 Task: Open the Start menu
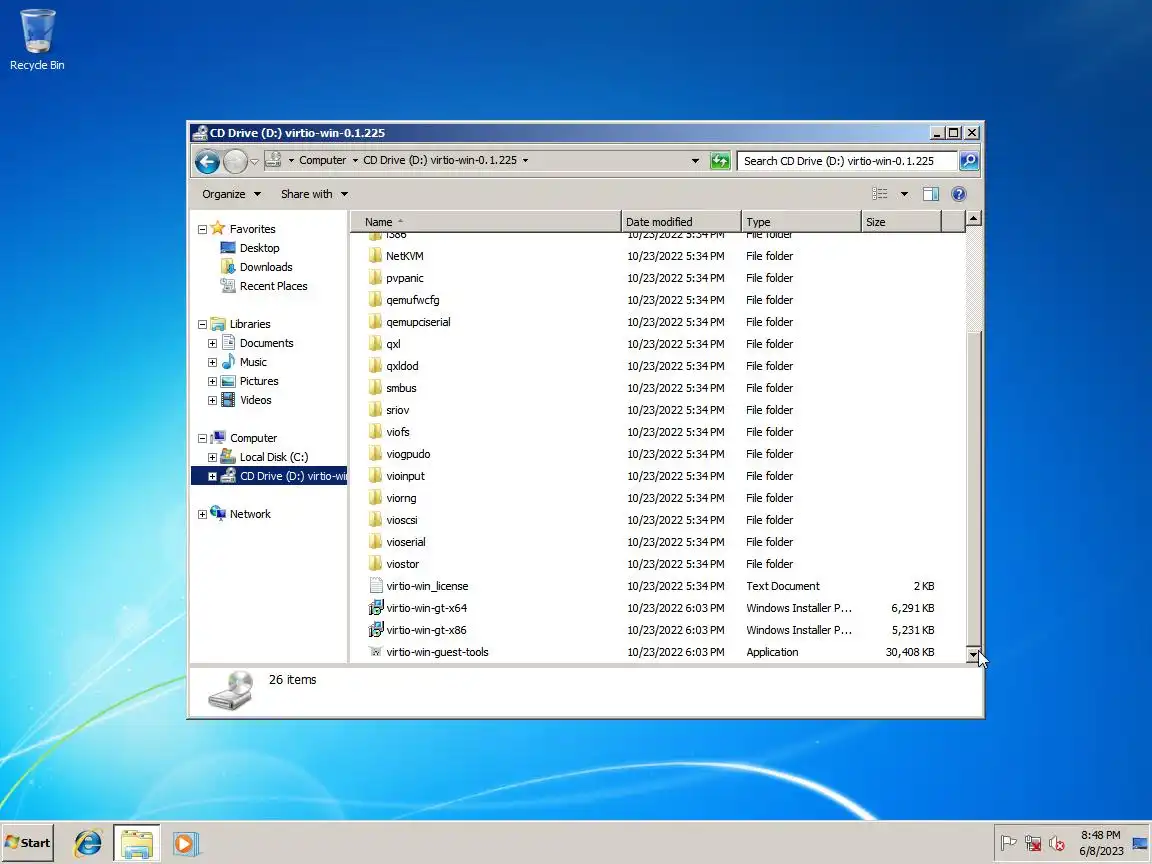tap(28, 843)
